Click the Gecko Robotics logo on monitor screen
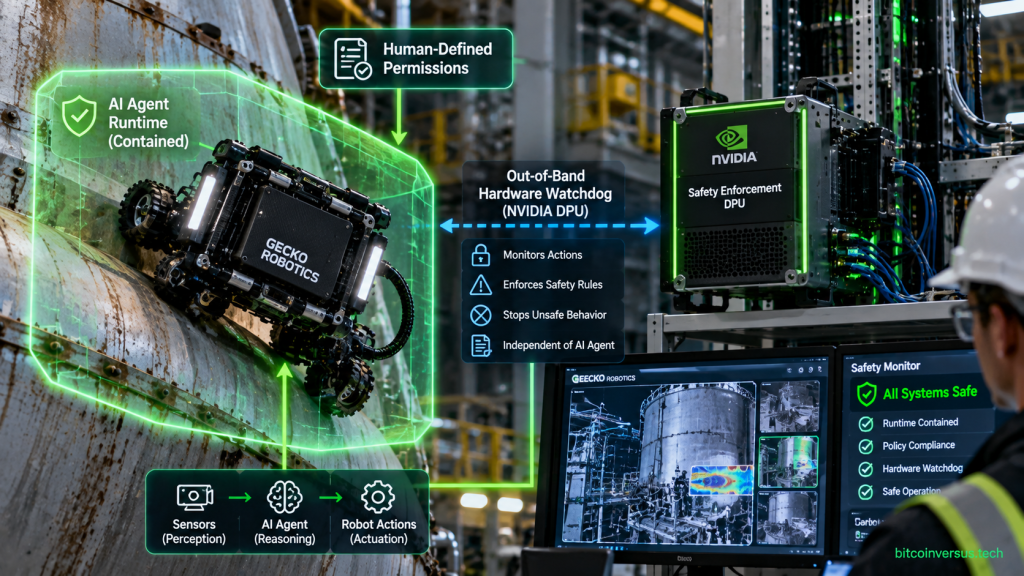 pos(603,378)
